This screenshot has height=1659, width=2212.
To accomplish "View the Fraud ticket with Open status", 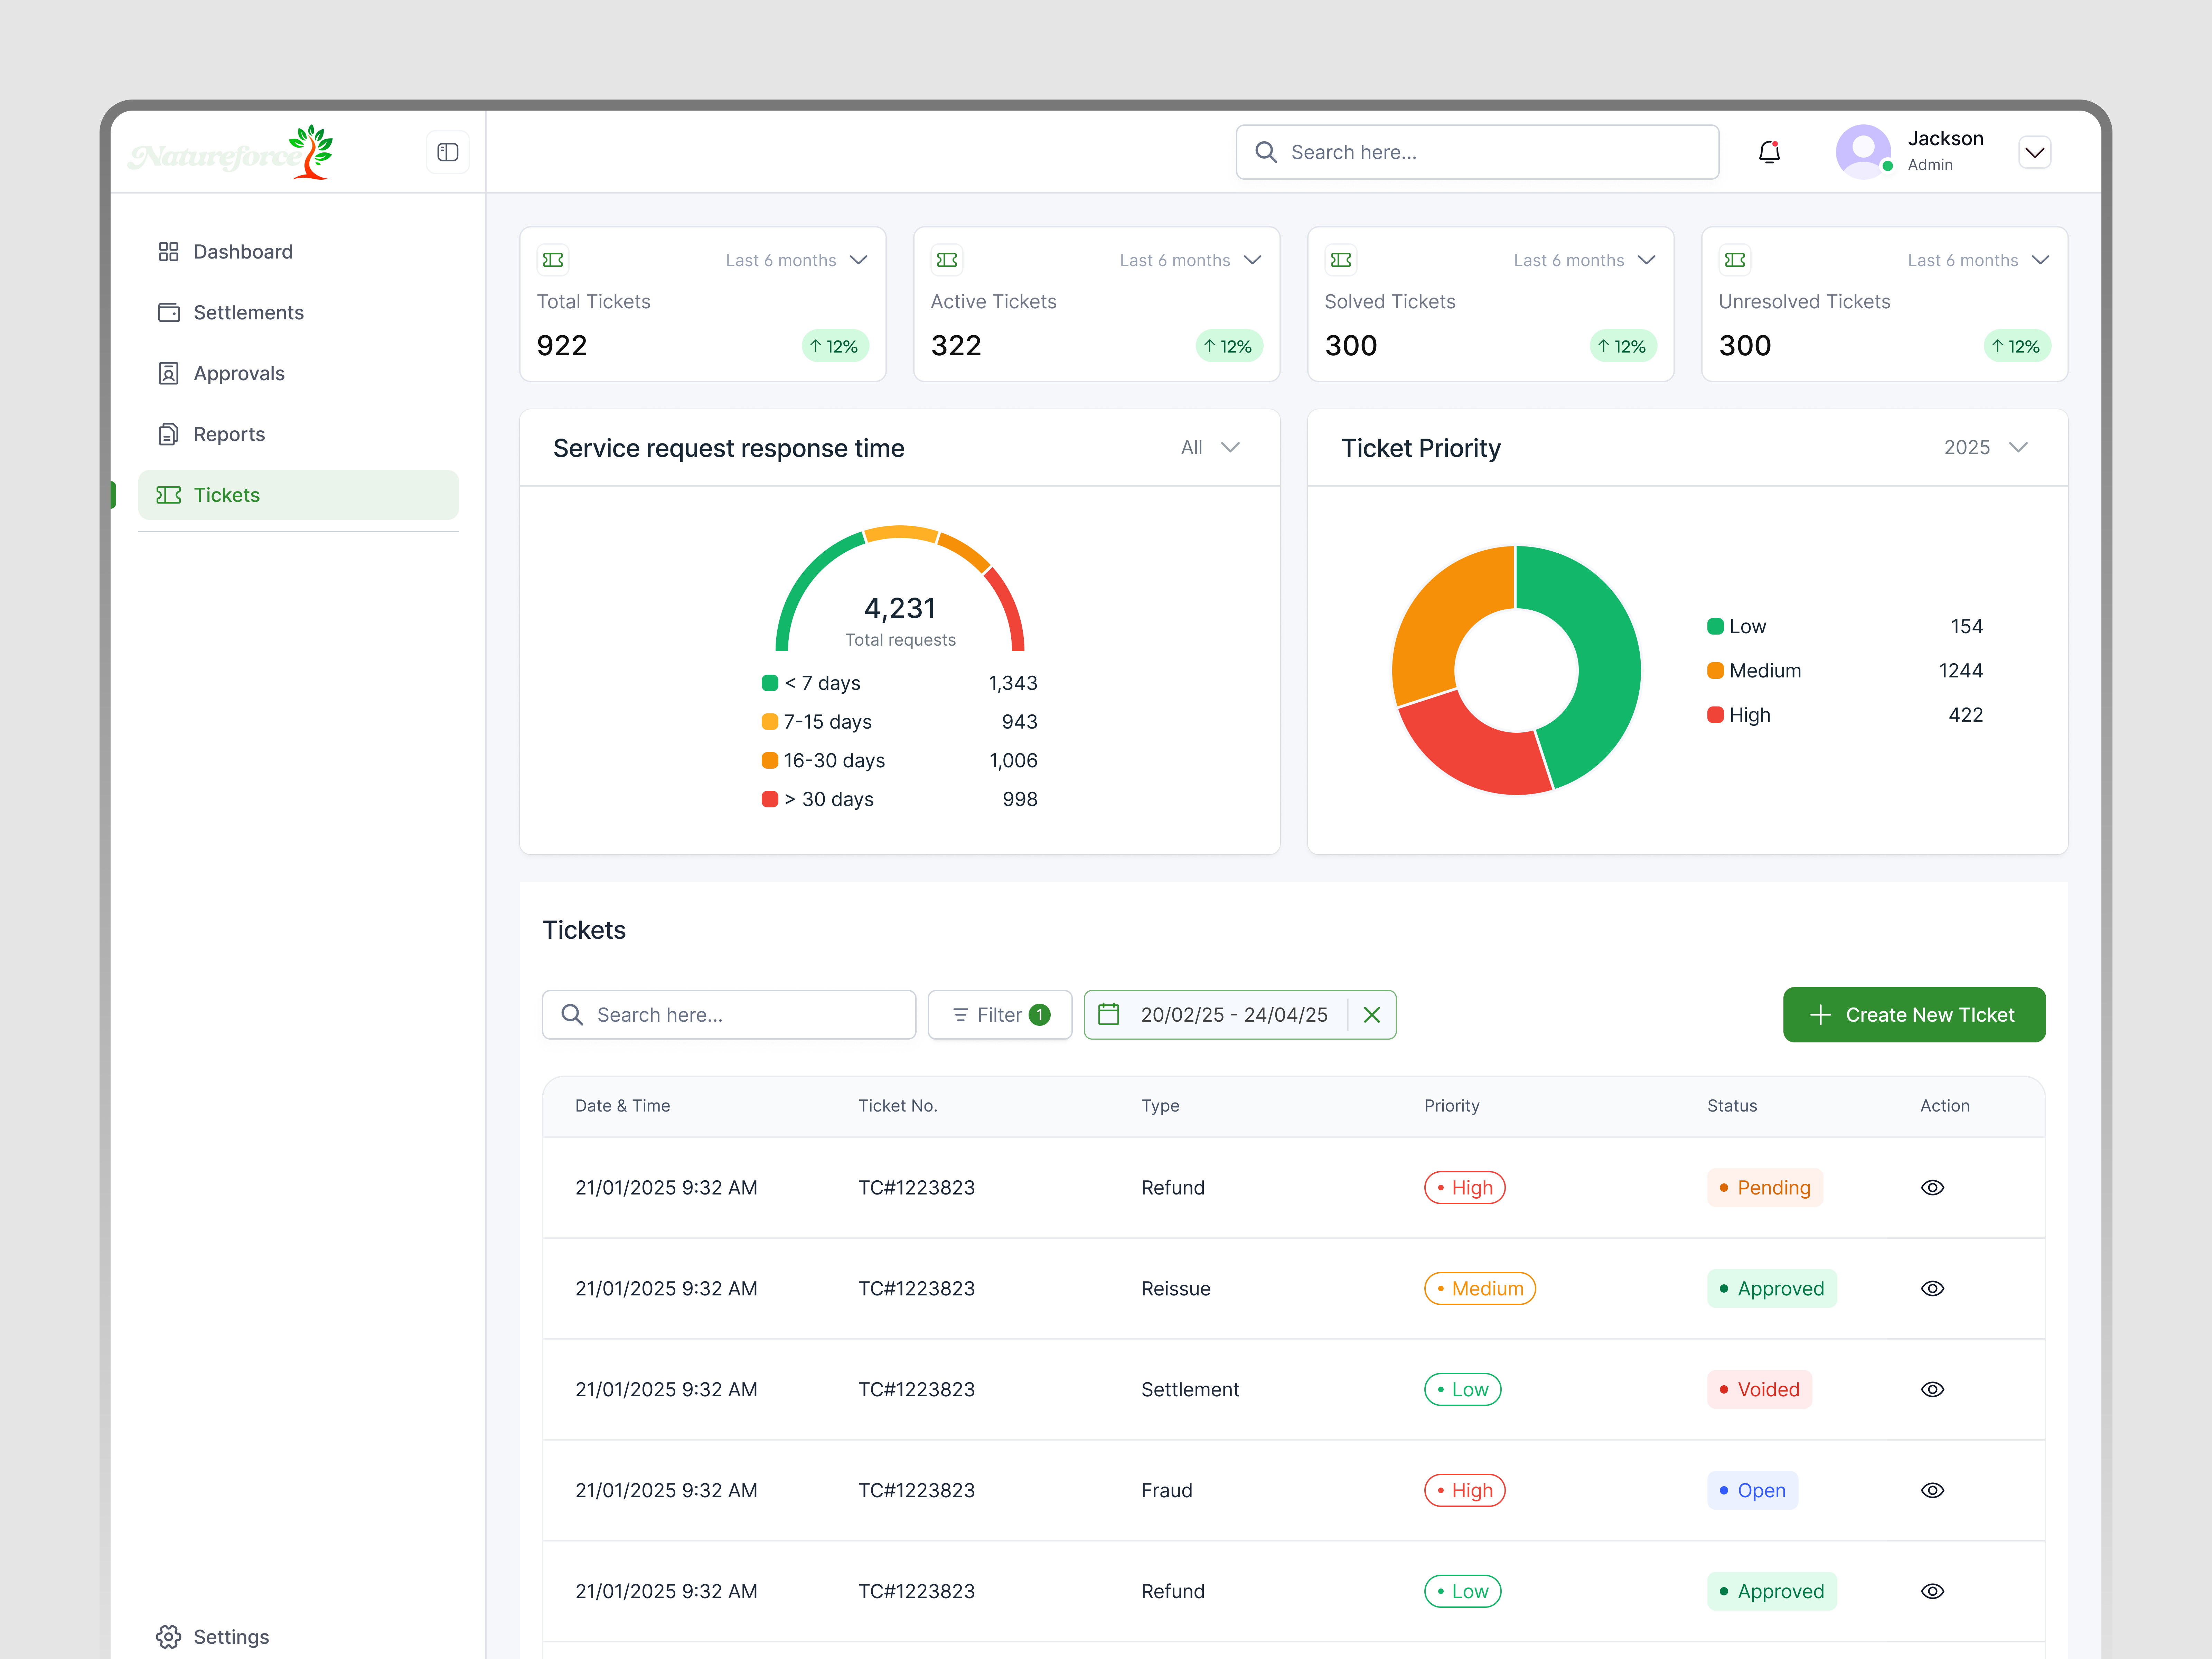I will click(1932, 1490).
